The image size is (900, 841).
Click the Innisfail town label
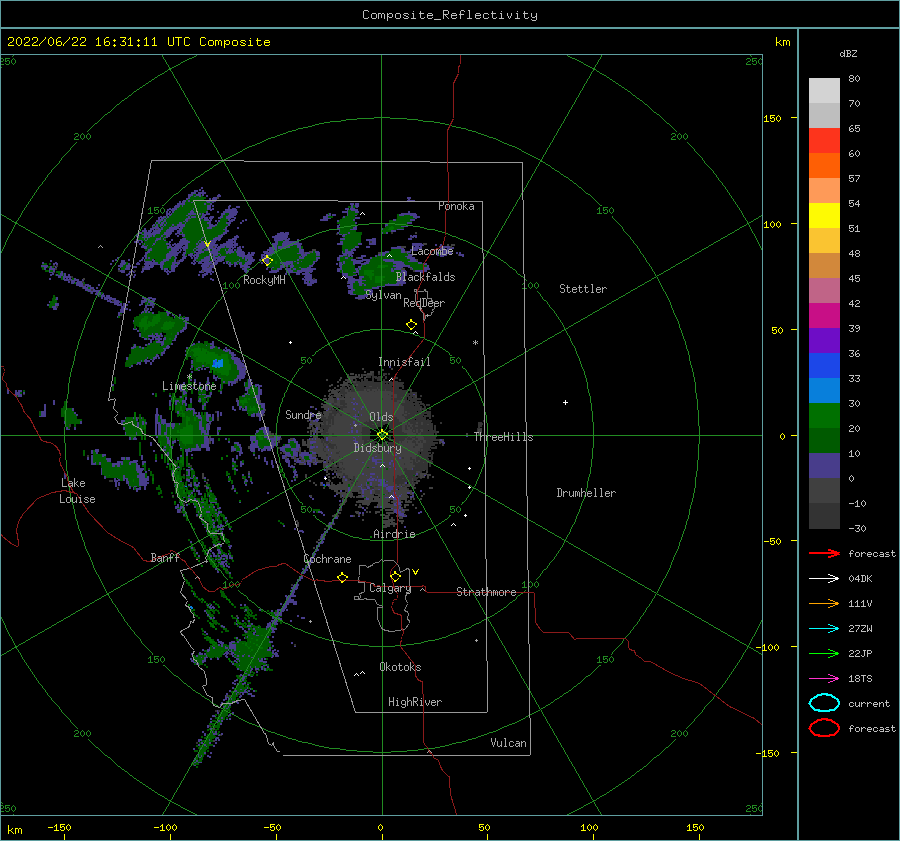click(x=404, y=362)
